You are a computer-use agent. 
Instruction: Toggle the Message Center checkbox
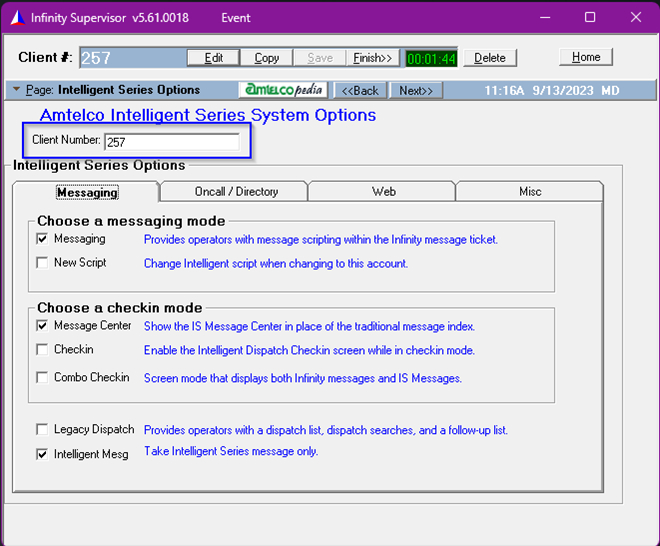click(x=42, y=326)
